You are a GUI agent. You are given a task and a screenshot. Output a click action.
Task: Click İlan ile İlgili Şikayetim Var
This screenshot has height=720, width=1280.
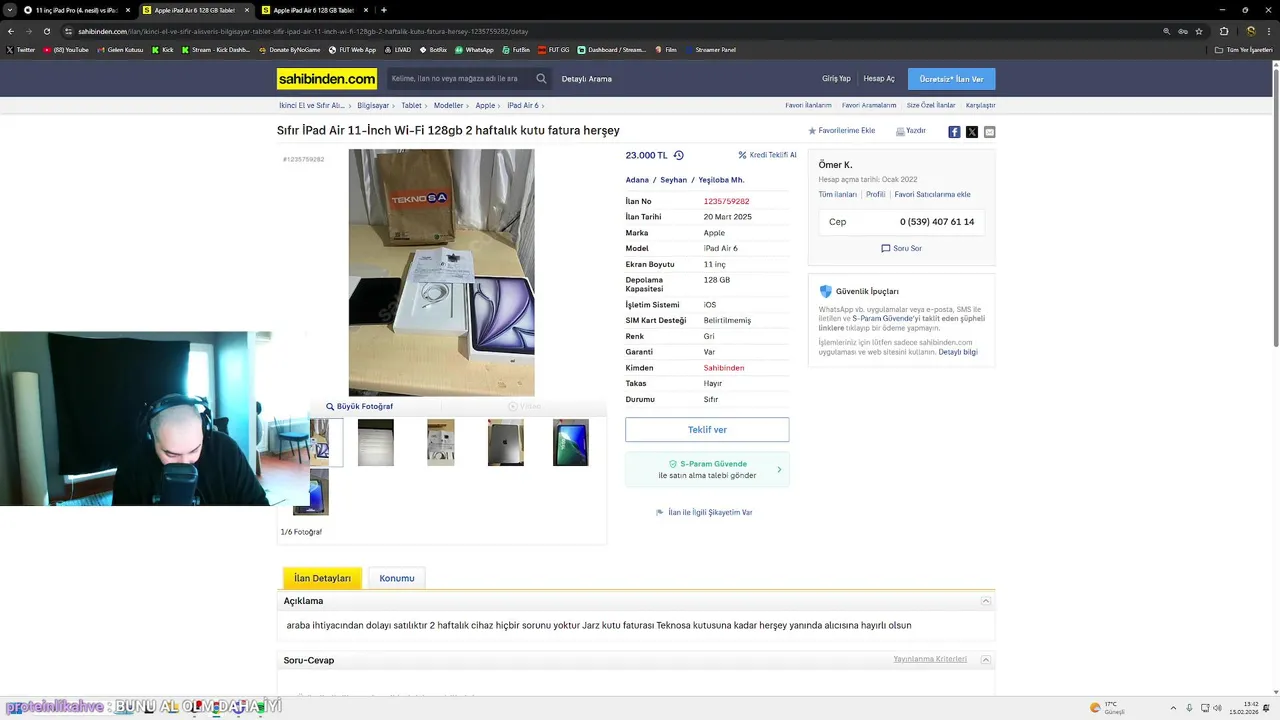tap(704, 512)
